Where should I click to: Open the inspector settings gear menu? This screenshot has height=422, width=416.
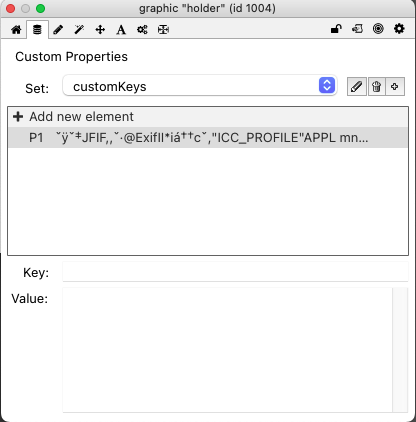[x=399, y=29]
